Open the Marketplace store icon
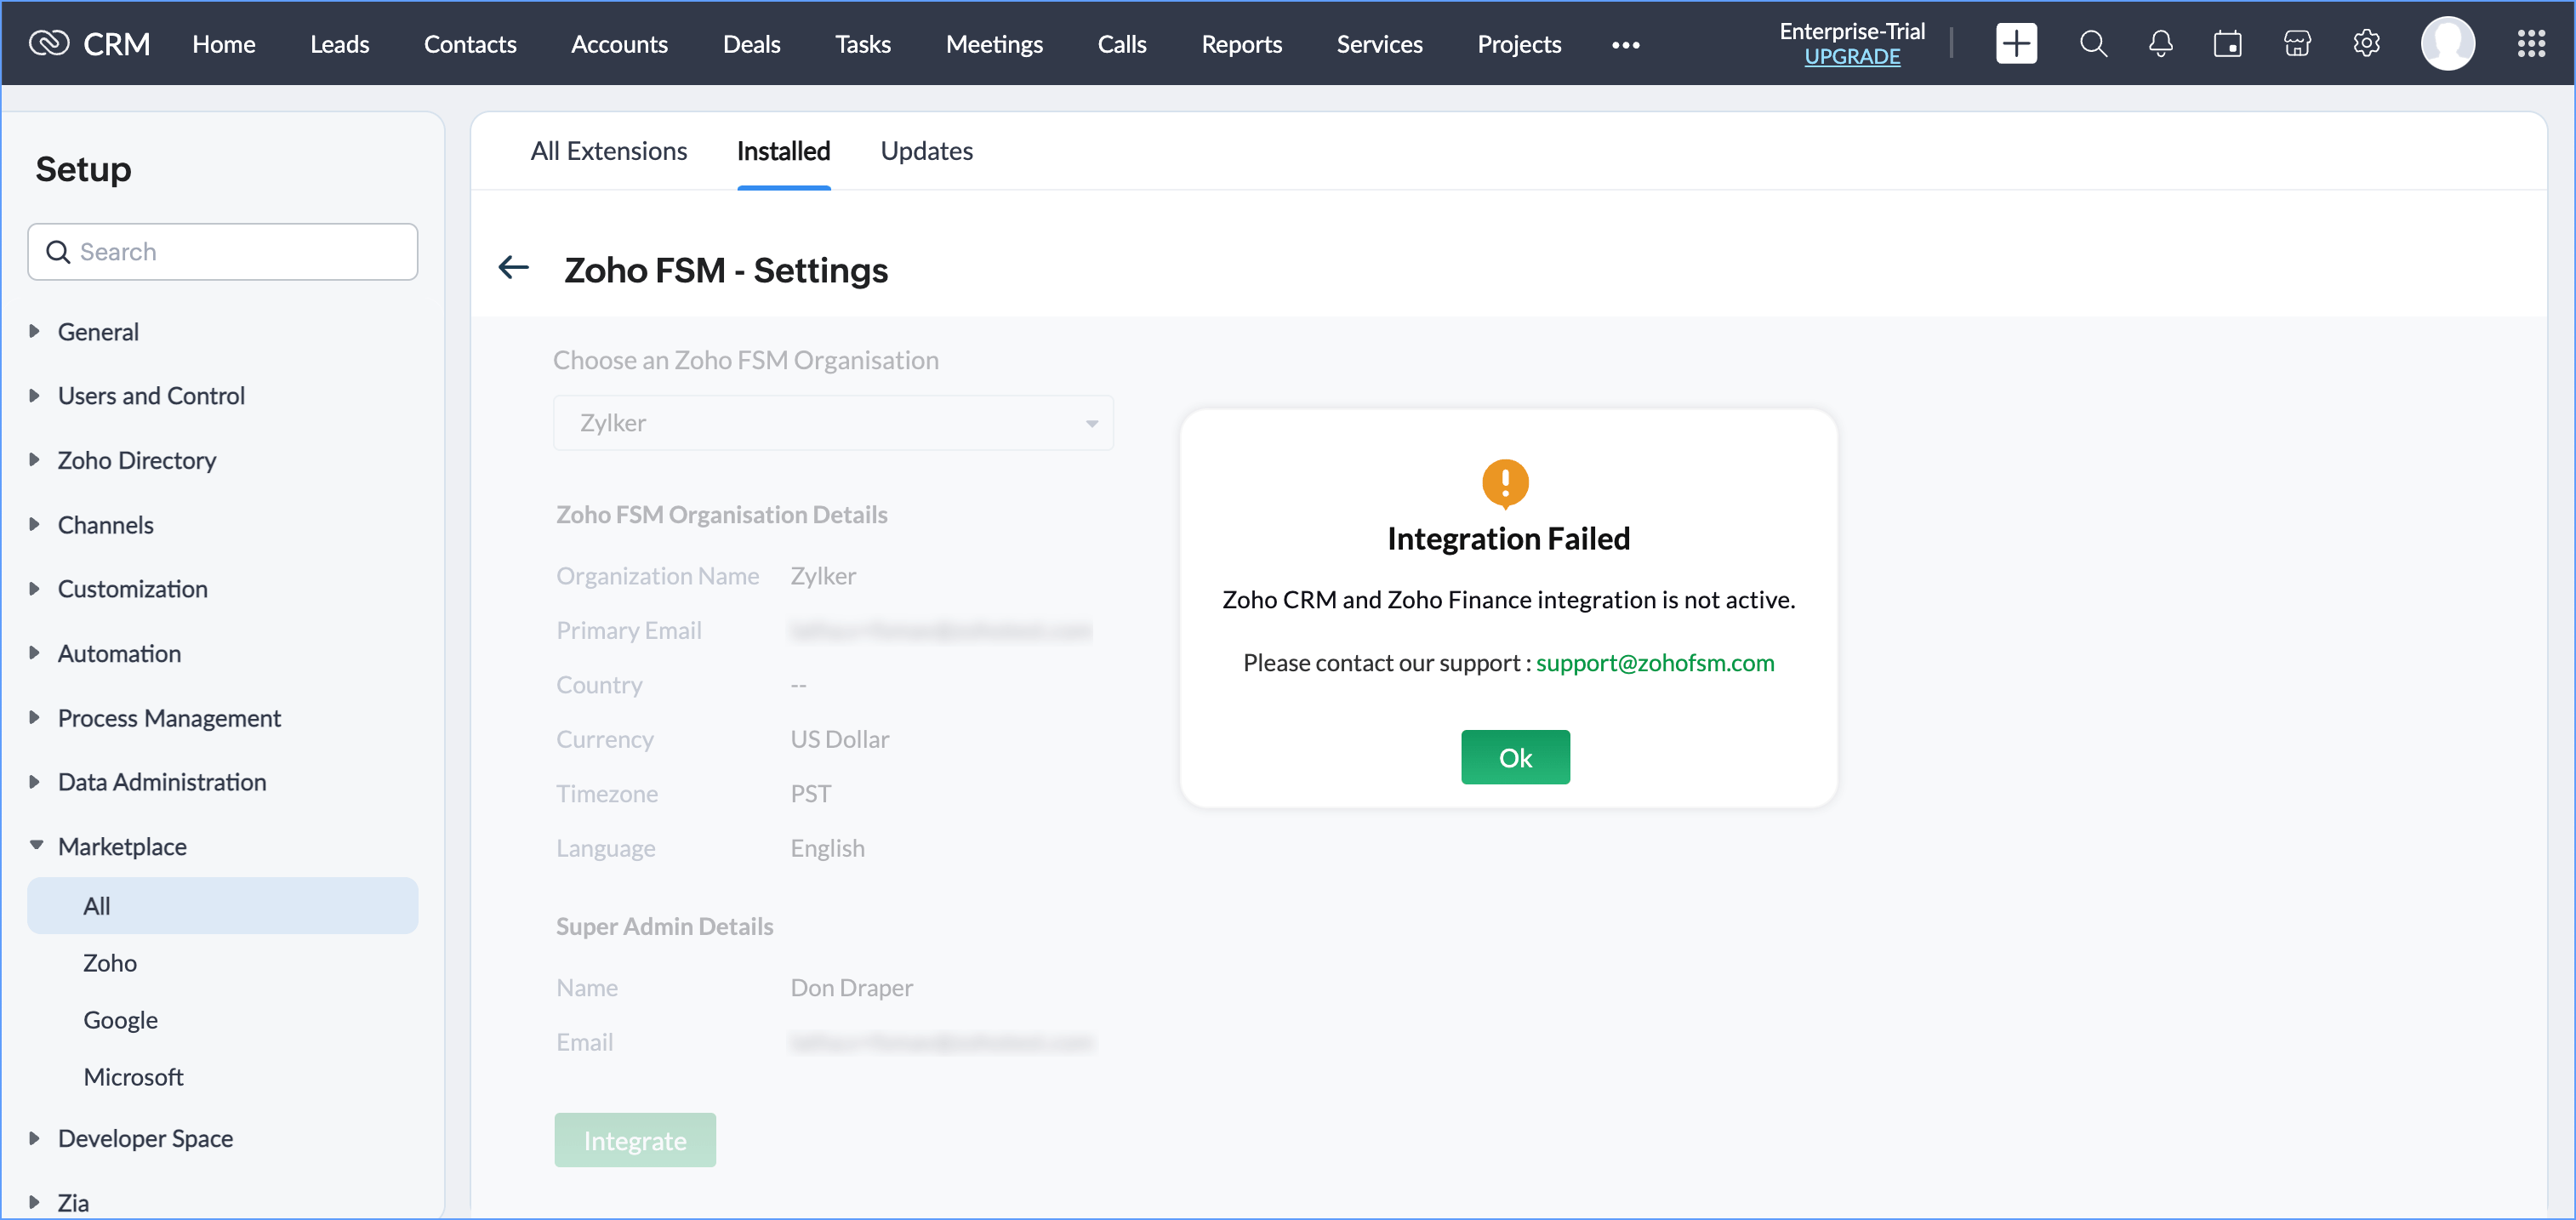The width and height of the screenshot is (2576, 1220). click(x=2297, y=44)
